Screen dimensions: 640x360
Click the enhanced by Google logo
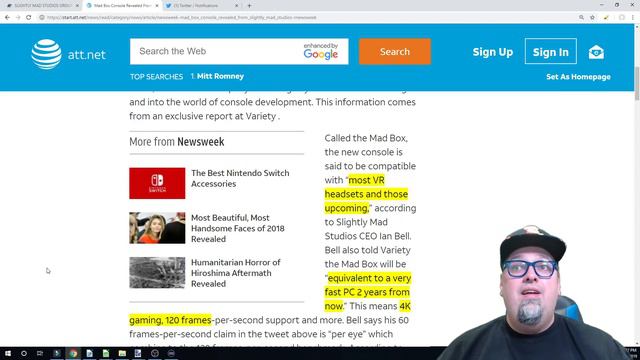(x=321, y=51)
